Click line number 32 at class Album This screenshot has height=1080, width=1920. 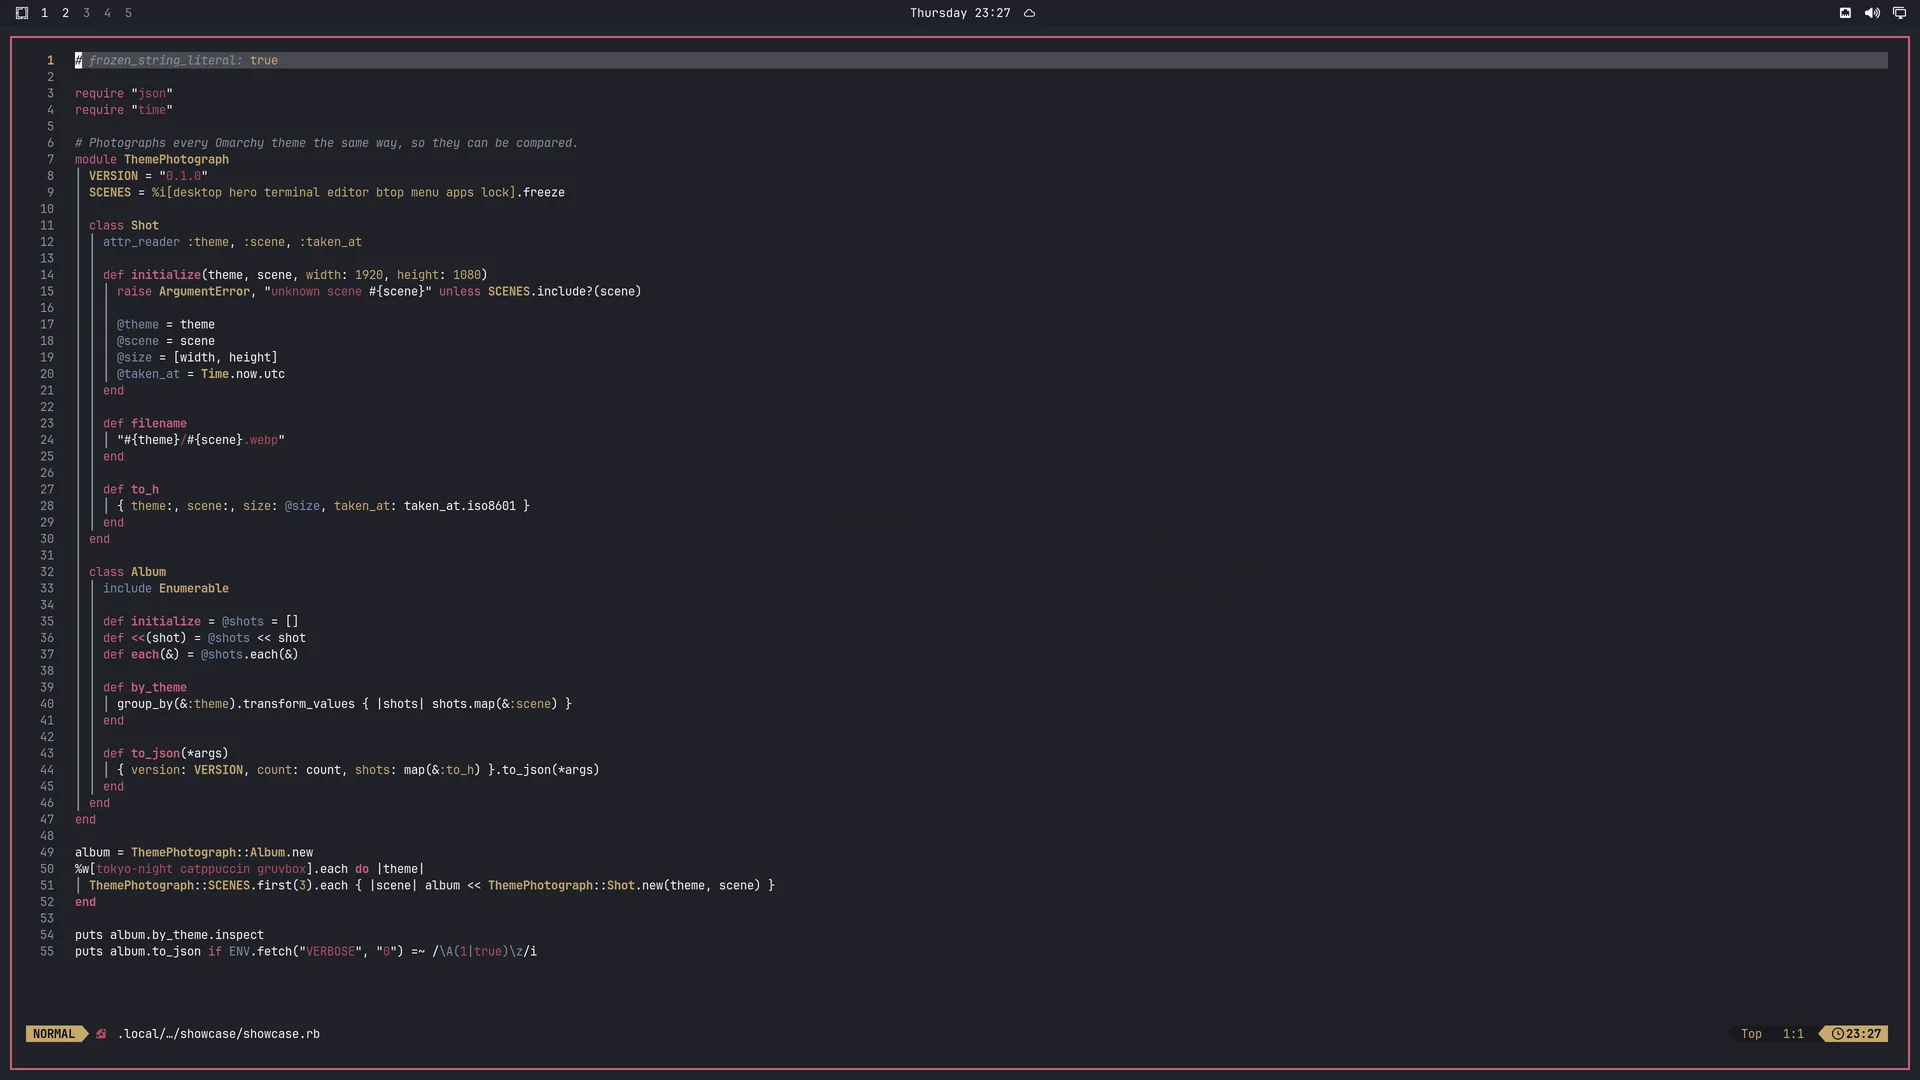tap(47, 572)
